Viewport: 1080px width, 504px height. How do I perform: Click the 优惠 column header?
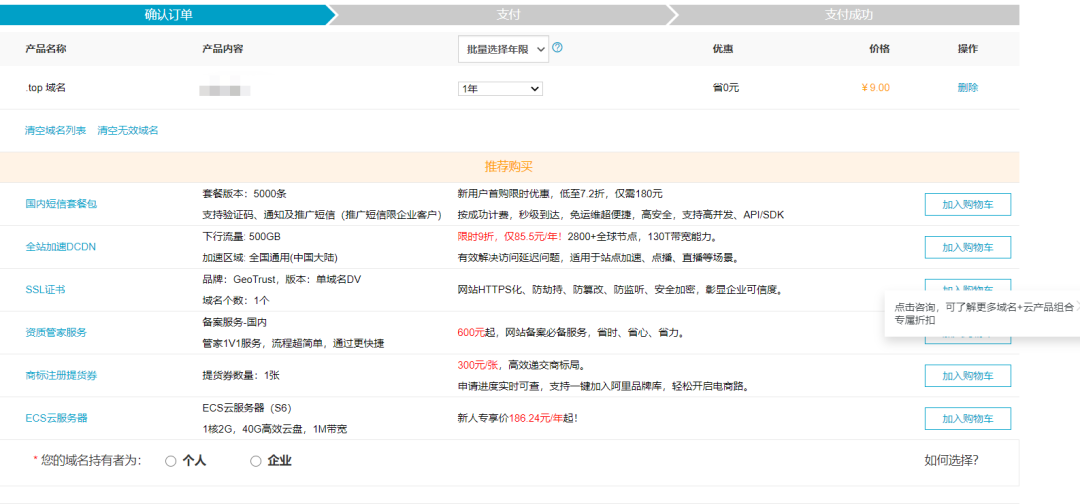tap(723, 49)
